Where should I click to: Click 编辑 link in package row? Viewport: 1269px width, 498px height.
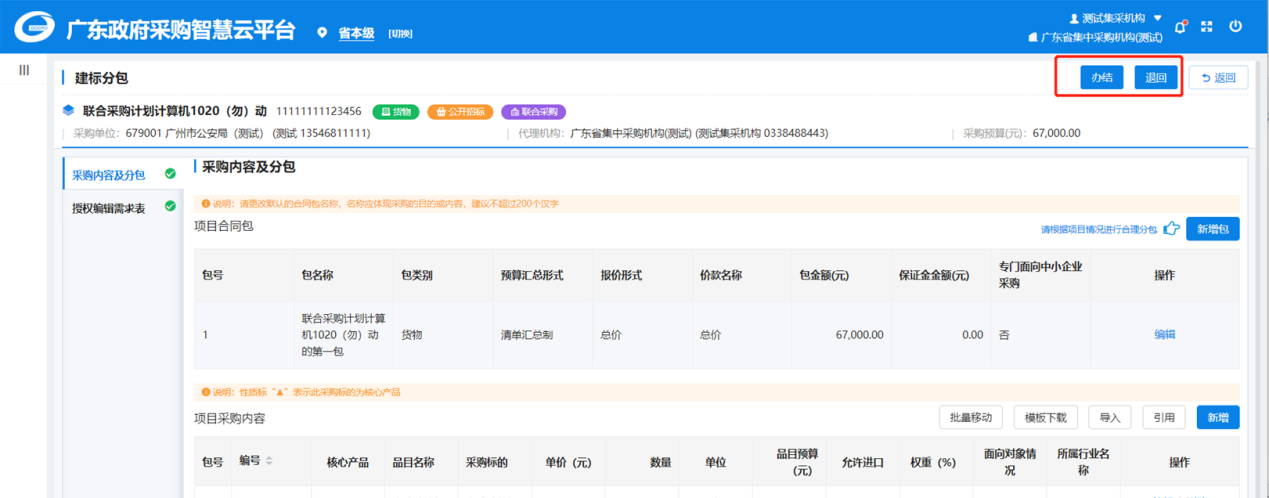[x=1164, y=335]
